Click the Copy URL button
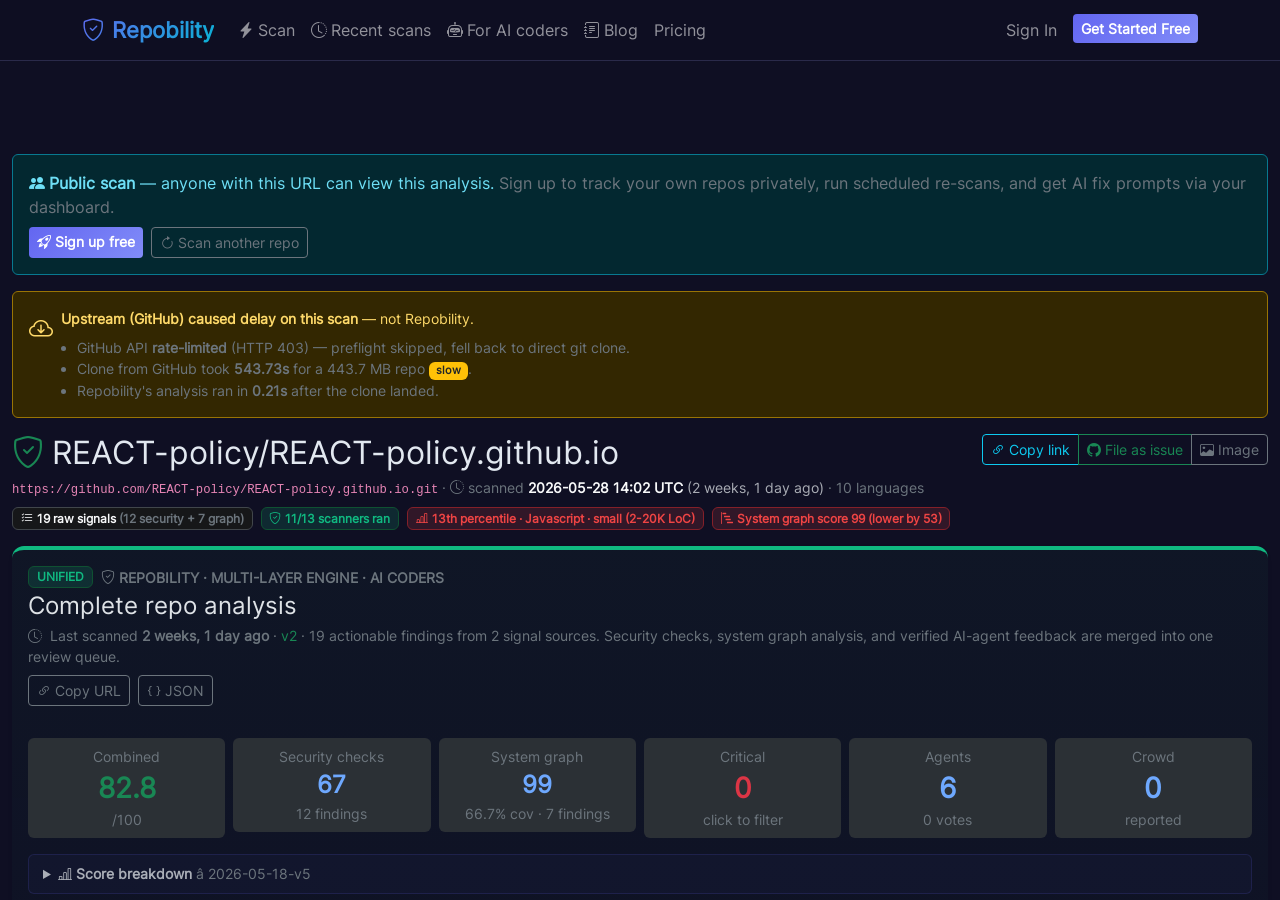Screen dimensions: 1280x900 click(79, 690)
